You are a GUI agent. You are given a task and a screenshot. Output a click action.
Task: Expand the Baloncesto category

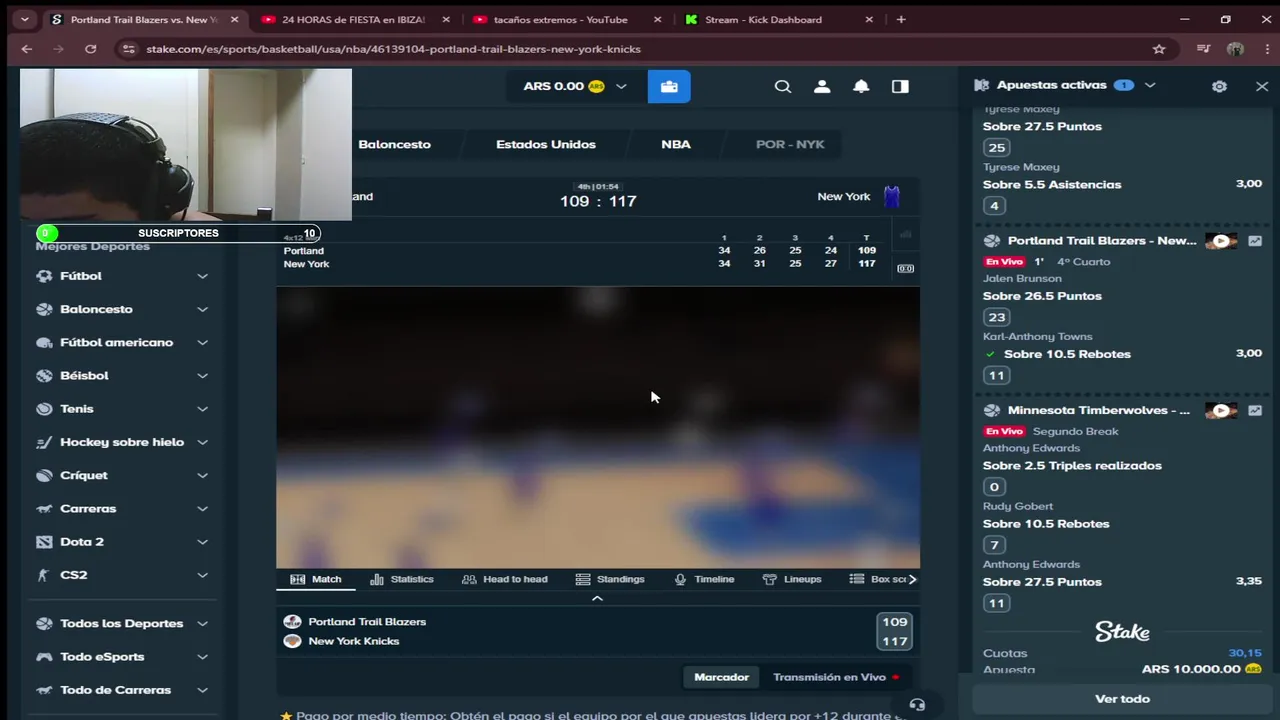[202, 309]
